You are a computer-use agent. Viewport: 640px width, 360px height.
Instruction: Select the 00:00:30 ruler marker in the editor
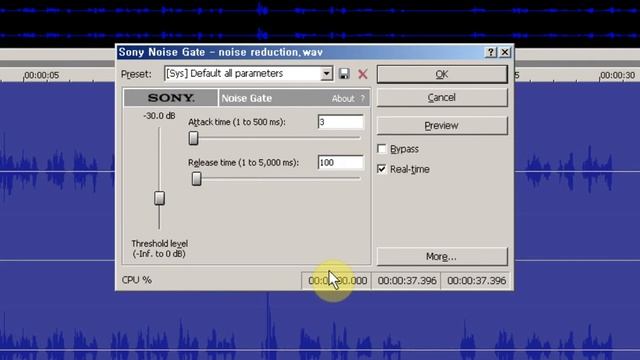617,75
